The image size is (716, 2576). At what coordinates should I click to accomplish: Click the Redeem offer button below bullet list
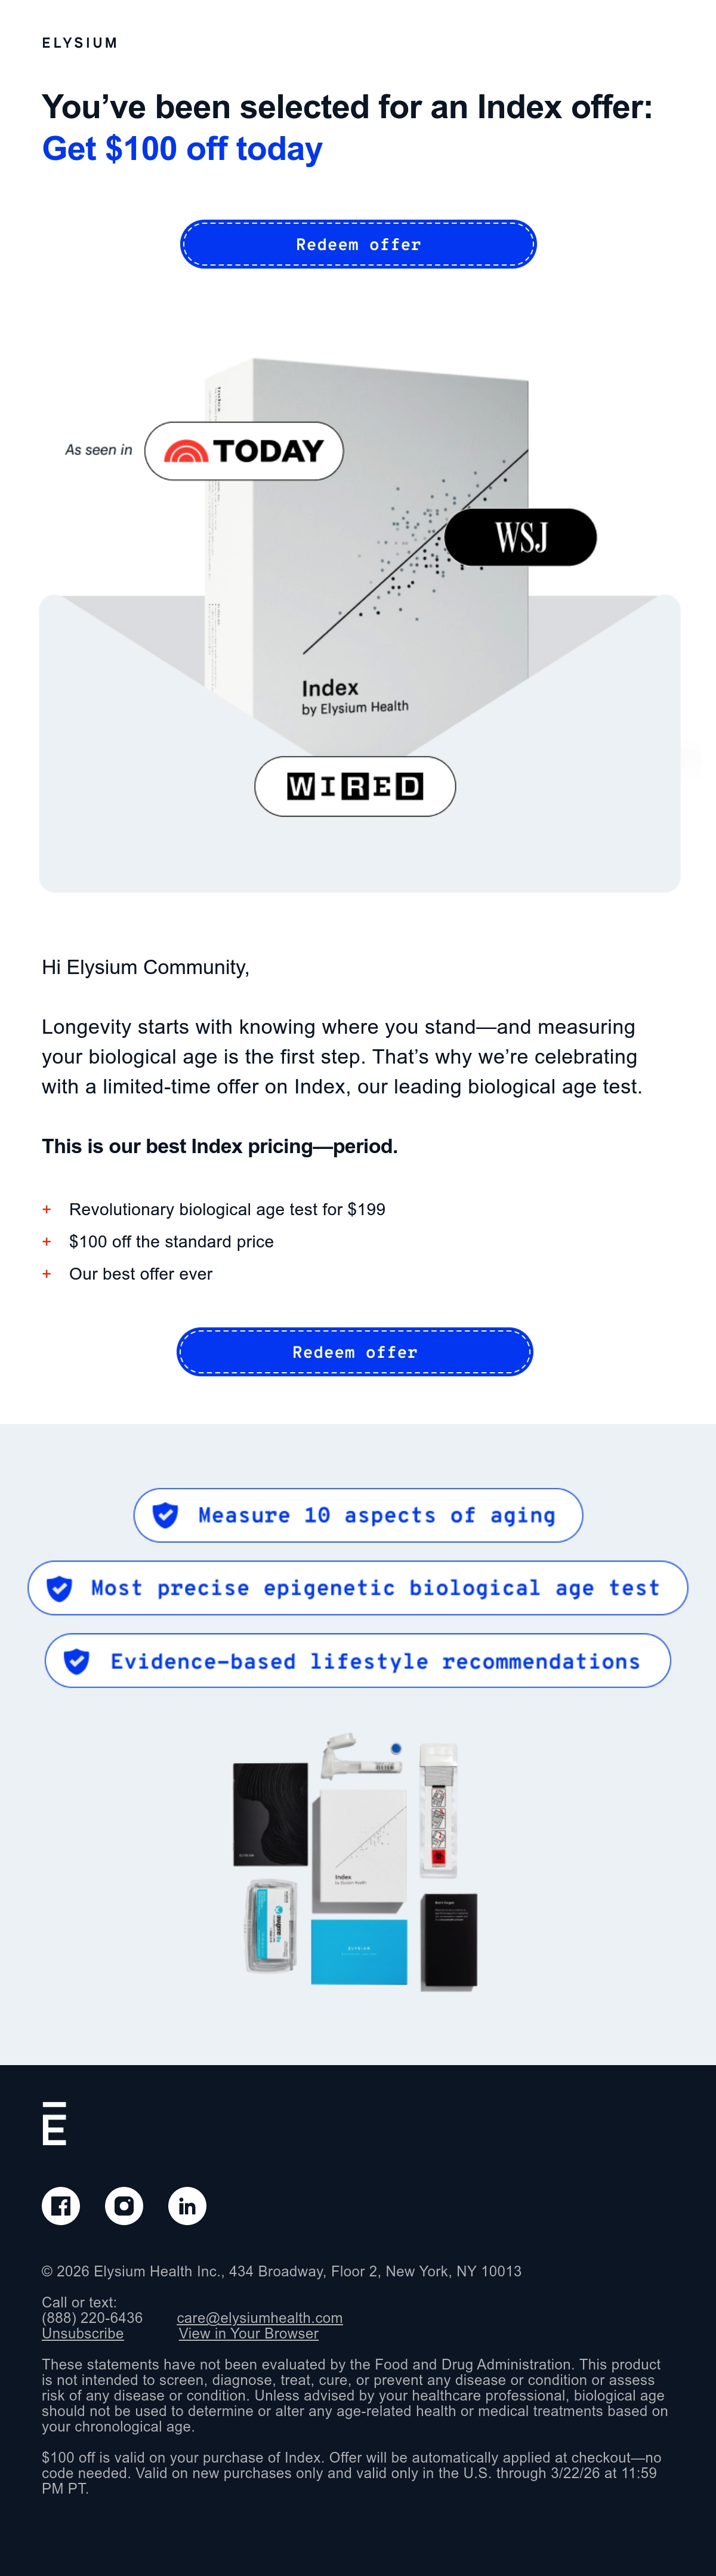point(355,1352)
